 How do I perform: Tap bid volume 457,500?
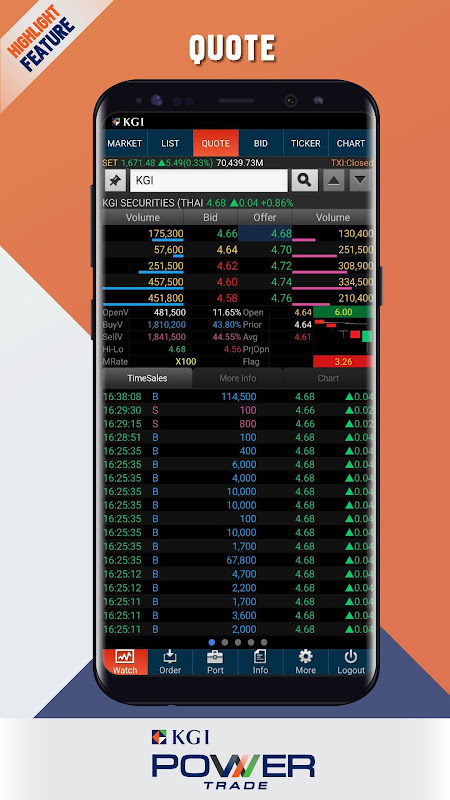click(x=166, y=282)
